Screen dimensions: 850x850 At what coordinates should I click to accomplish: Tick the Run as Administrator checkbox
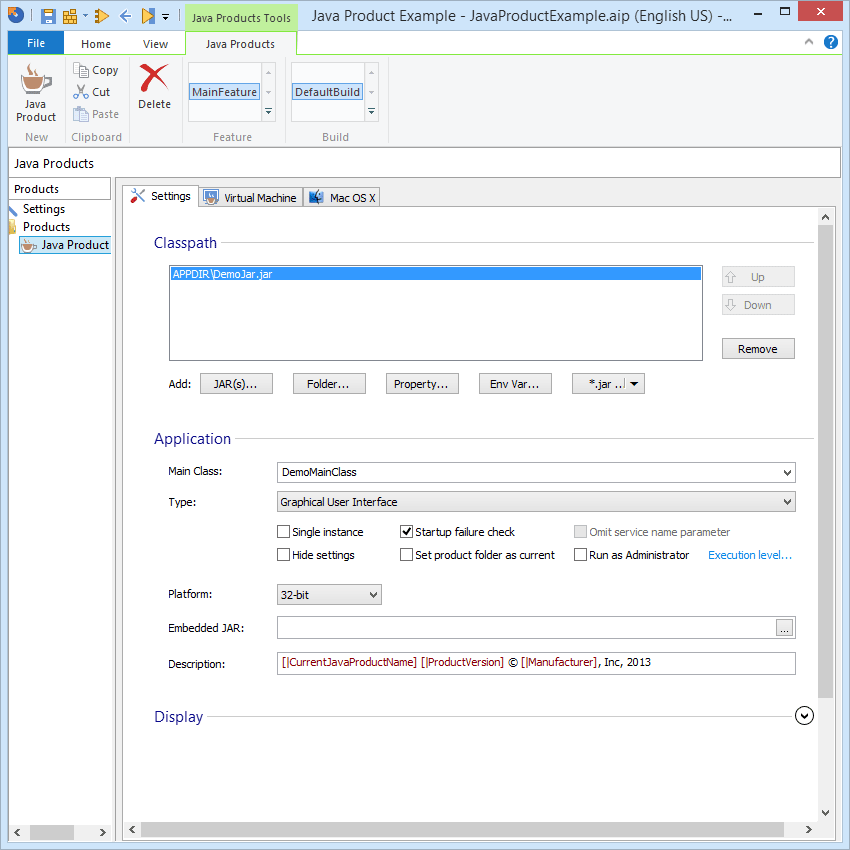pyautogui.click(x=581, y=555)
